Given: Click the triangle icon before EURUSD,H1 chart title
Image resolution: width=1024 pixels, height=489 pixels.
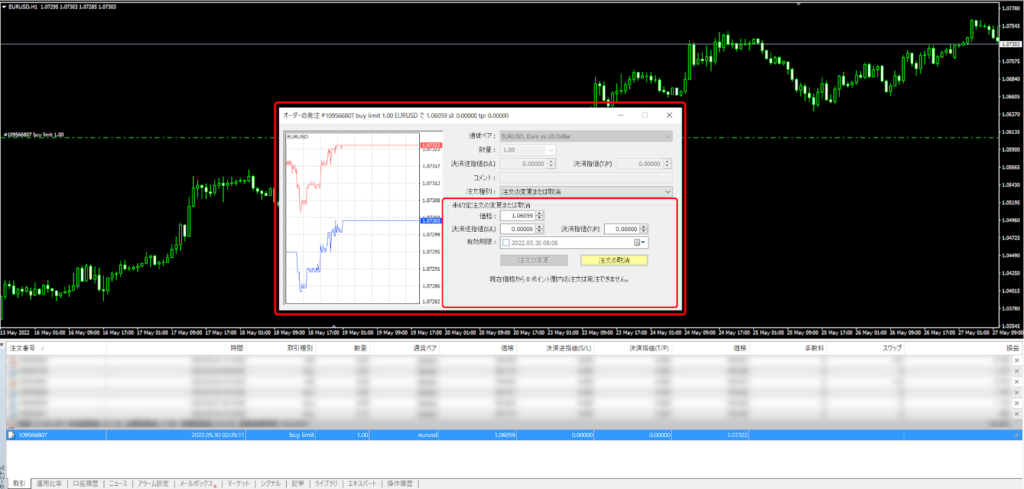Looking at the screenshot, I should pos(3,6).
